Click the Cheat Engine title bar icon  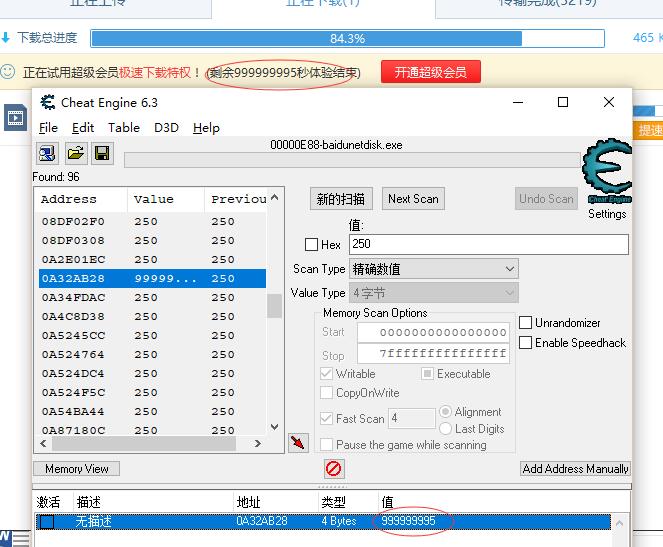(46, 102)
